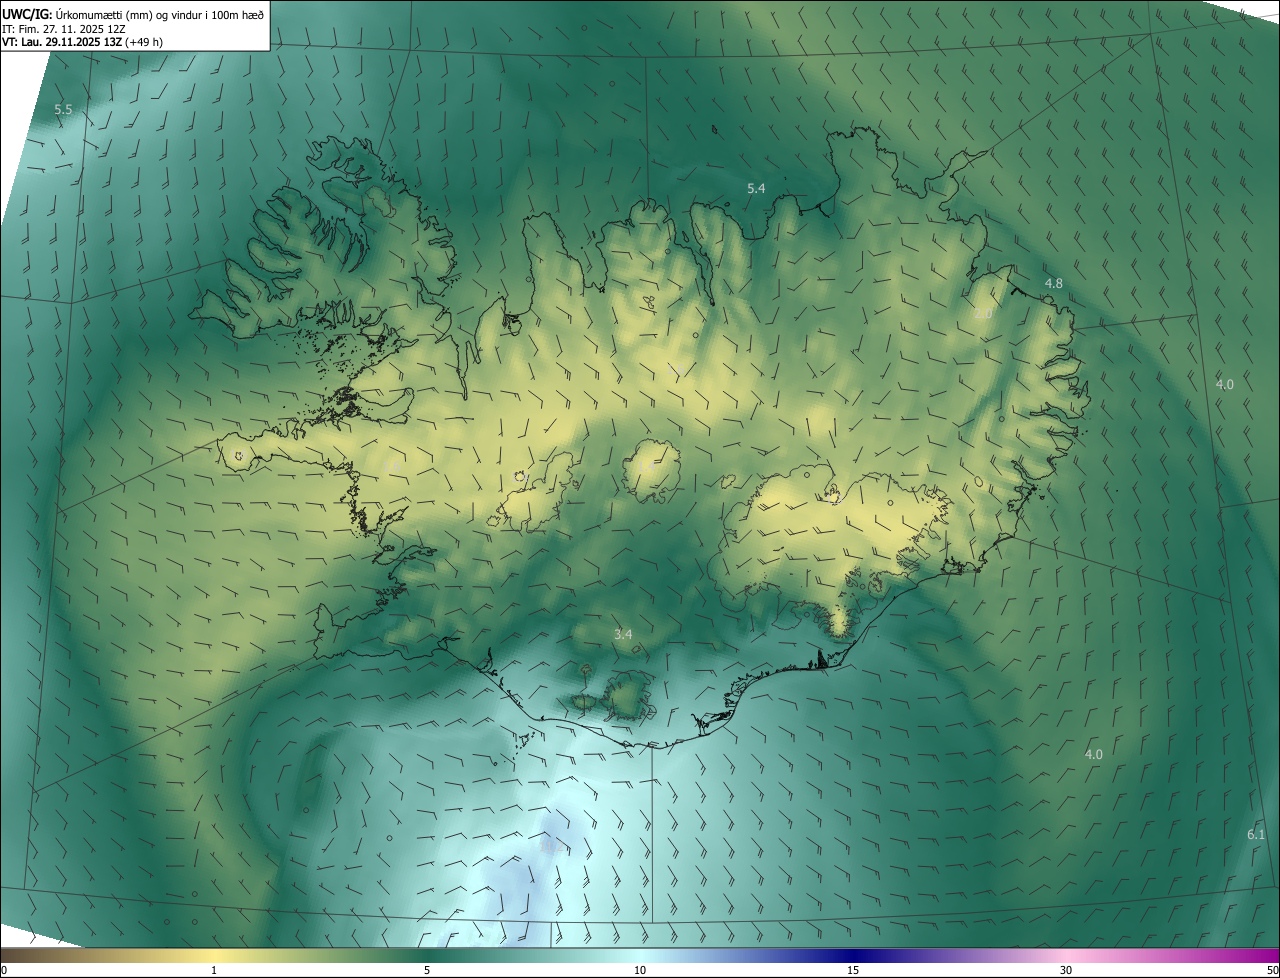Click the '30' tick on the color scale
1280x978 pixels.
click(1066, 970)
